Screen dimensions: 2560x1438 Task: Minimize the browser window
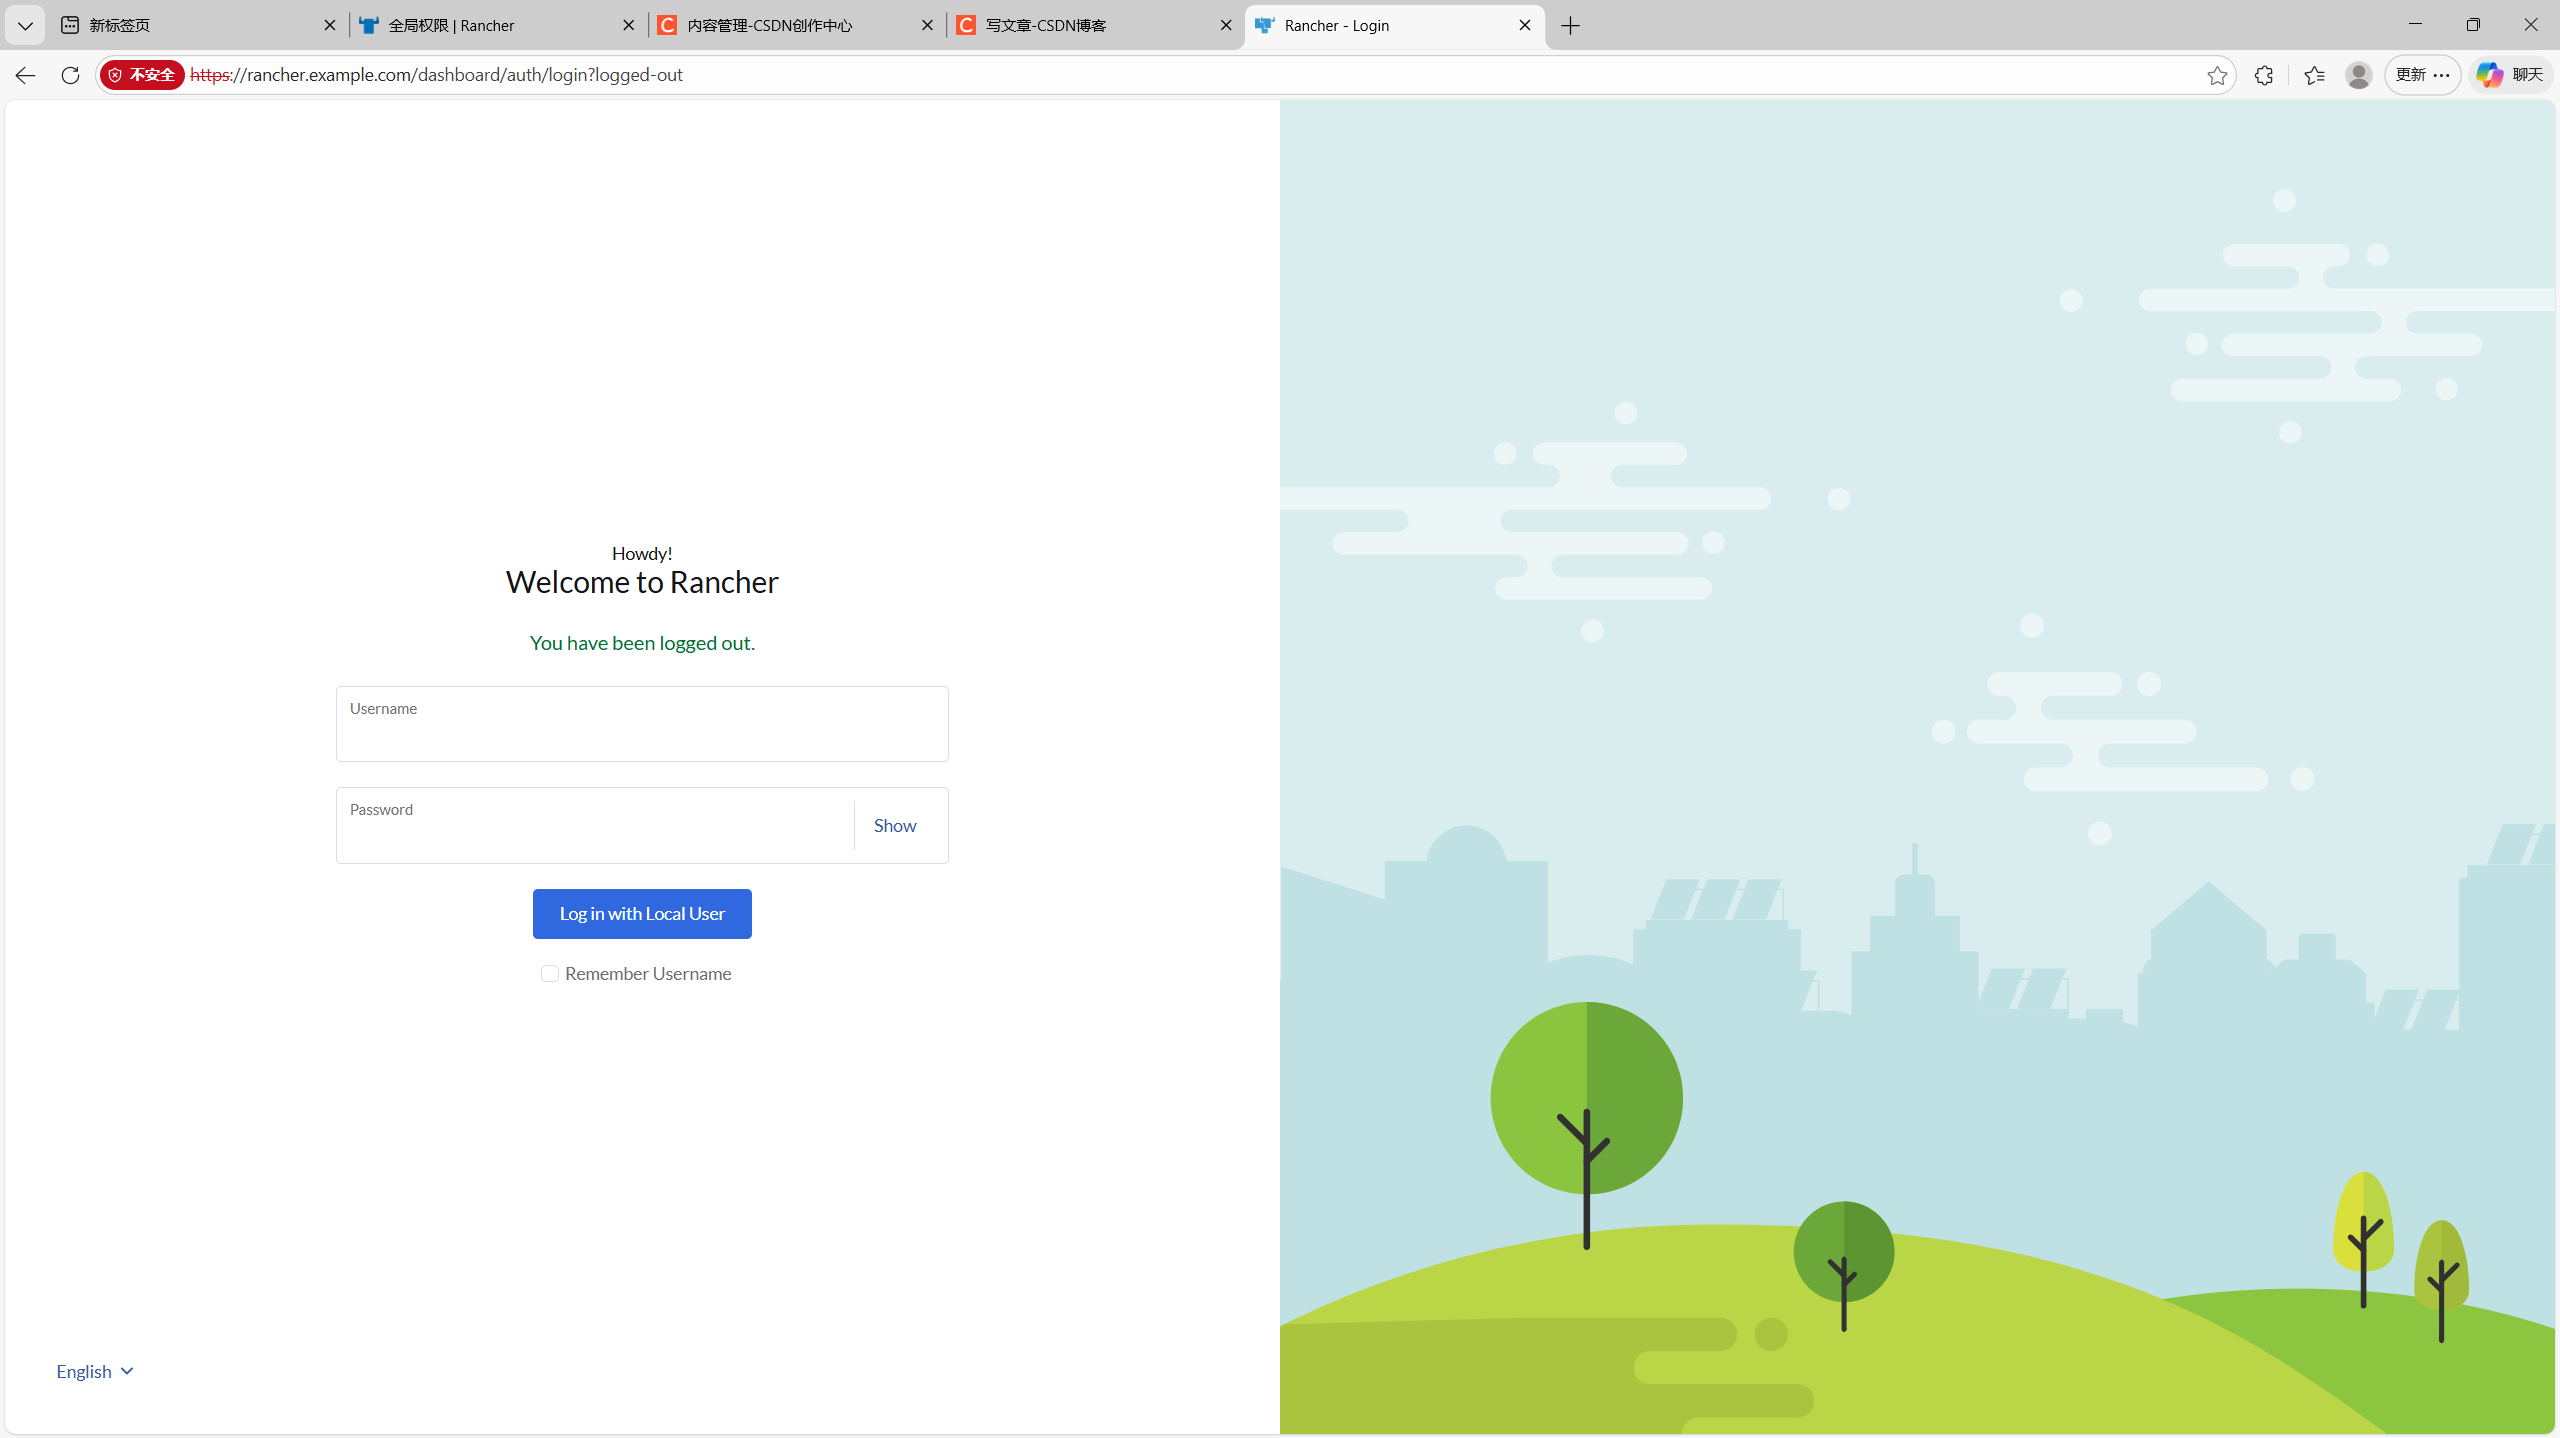pos(2415,24)
